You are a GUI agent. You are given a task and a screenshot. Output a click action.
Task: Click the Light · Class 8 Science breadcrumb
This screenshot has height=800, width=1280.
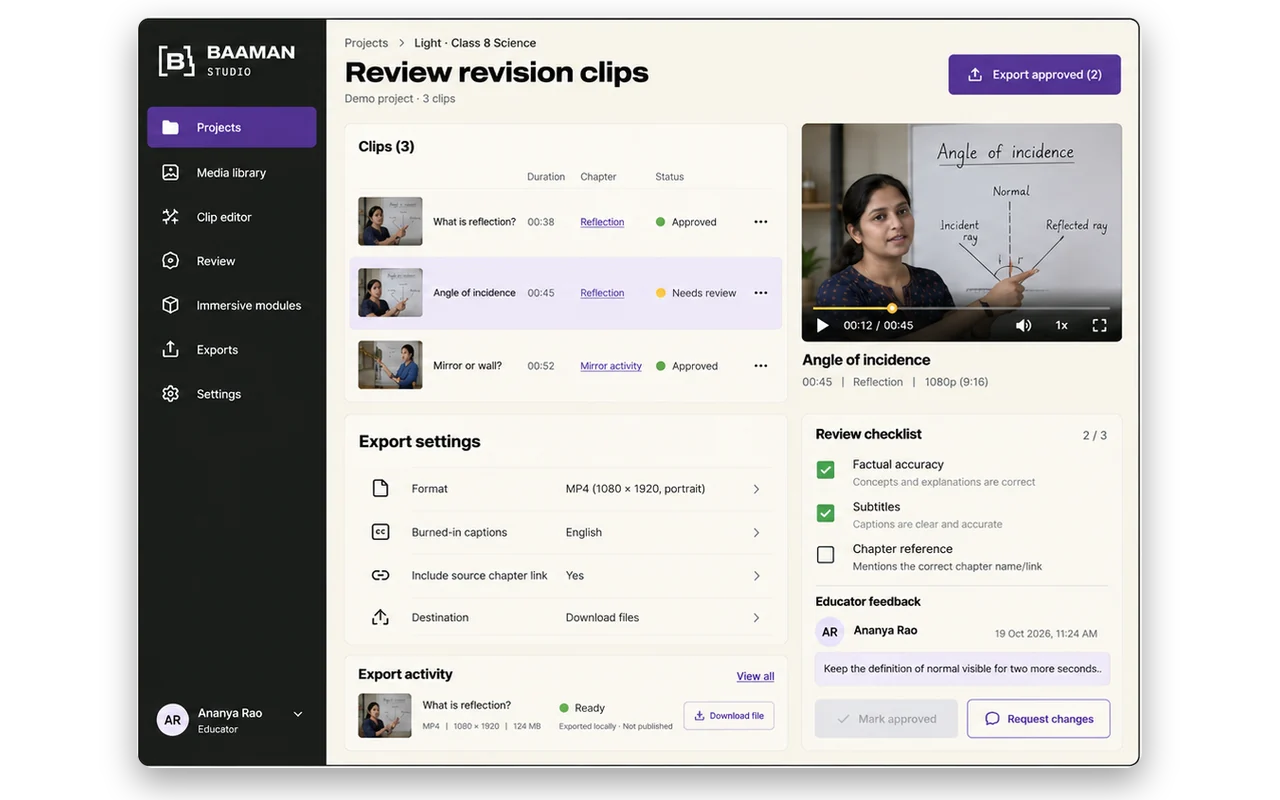pyautogui.click(x=475, y=43)
